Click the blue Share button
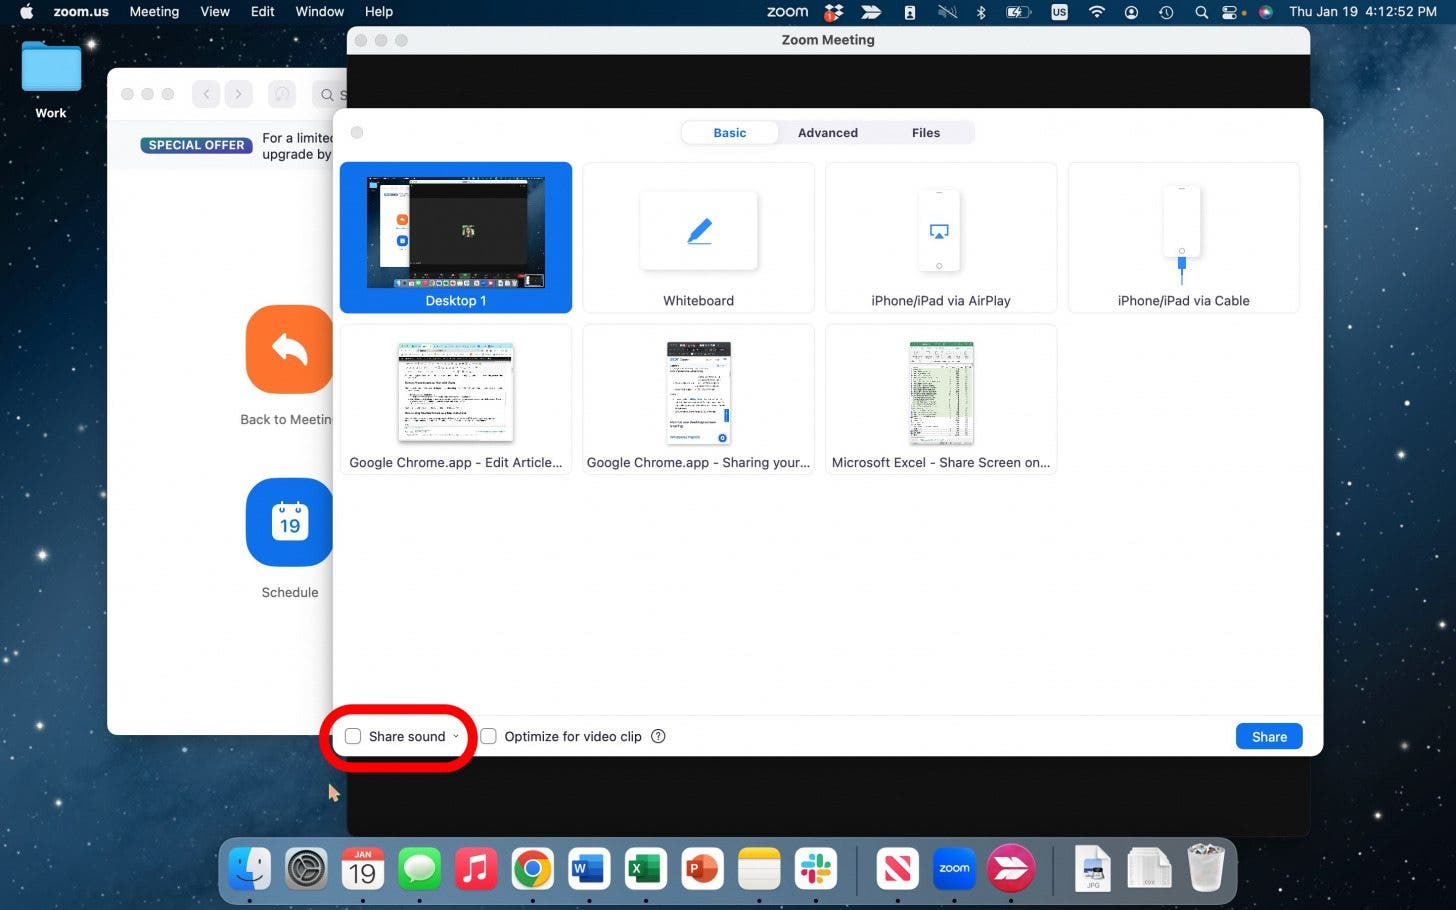The image size is (1456, 910). tap(1269, 736)
